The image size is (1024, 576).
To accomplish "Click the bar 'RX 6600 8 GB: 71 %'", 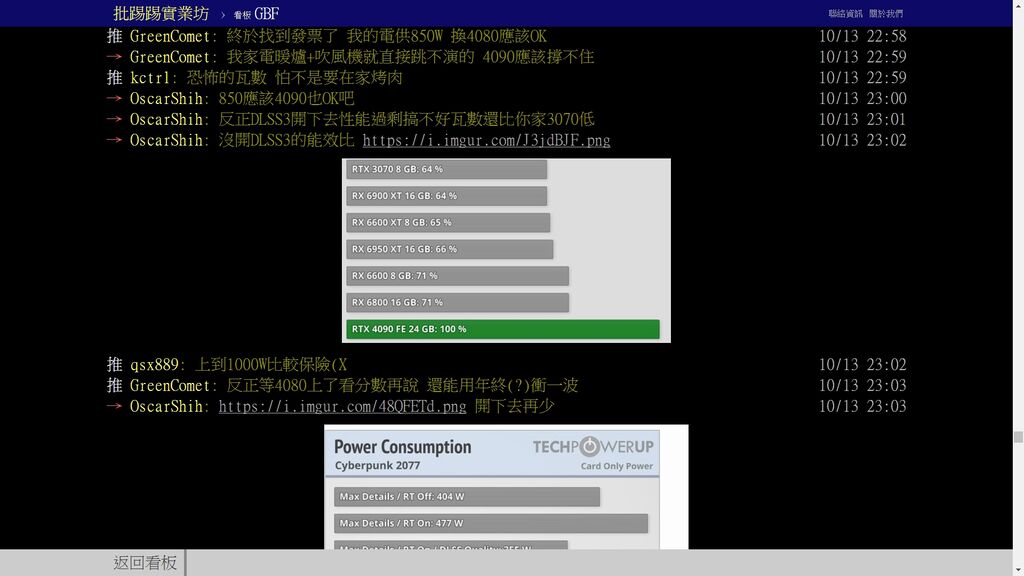I will 458,276.
